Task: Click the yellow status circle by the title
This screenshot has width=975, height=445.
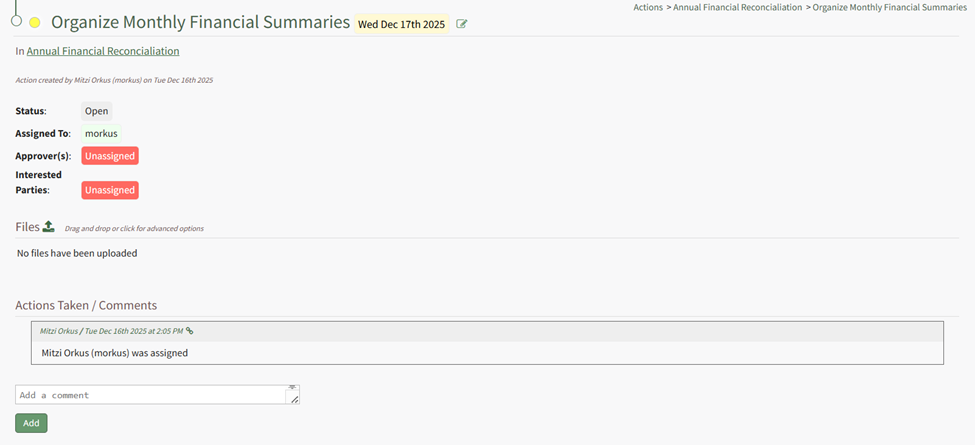Action: click(35, 22)
